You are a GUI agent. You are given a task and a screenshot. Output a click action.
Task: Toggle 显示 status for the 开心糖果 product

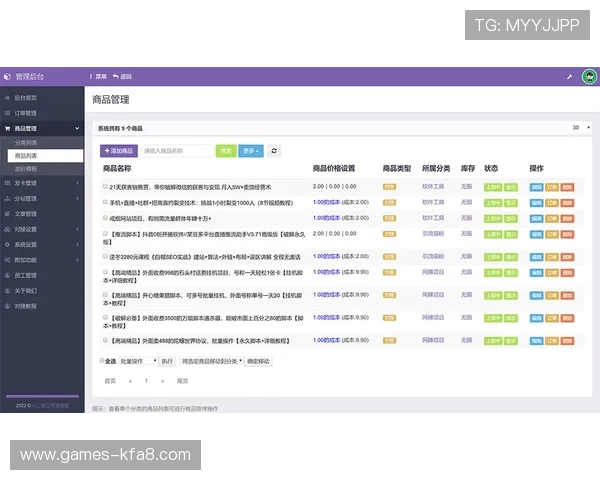pyautogui.click(x=511, y=296)
